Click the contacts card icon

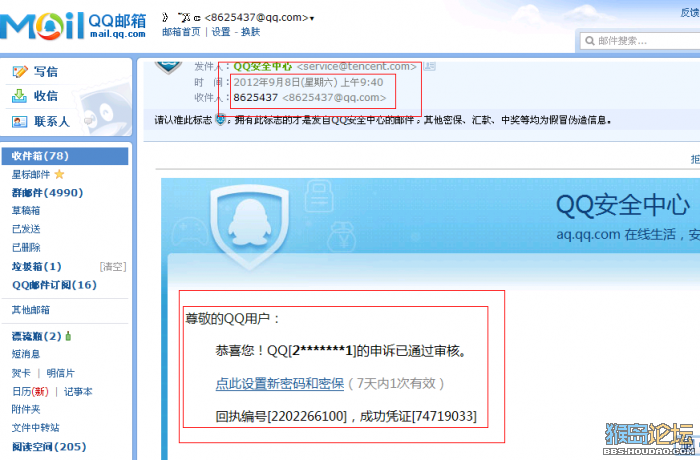(x=20, y=121)
